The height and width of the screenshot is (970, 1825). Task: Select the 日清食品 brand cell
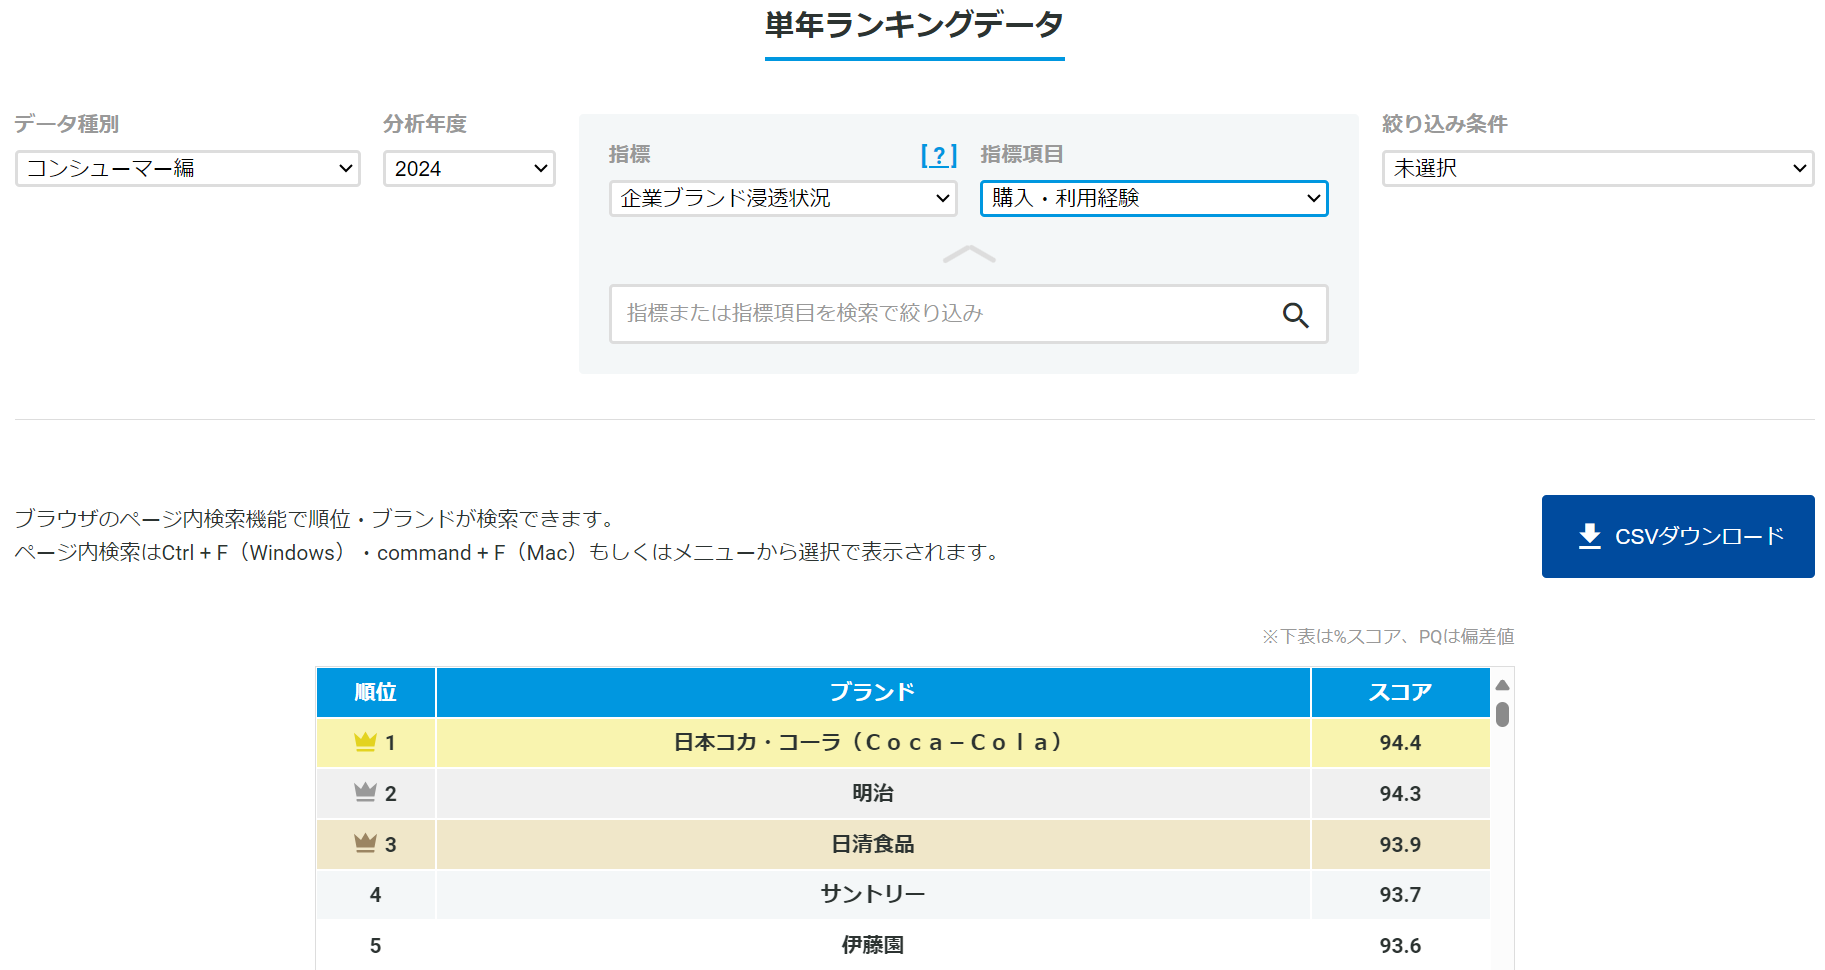[x=873, y=845]
